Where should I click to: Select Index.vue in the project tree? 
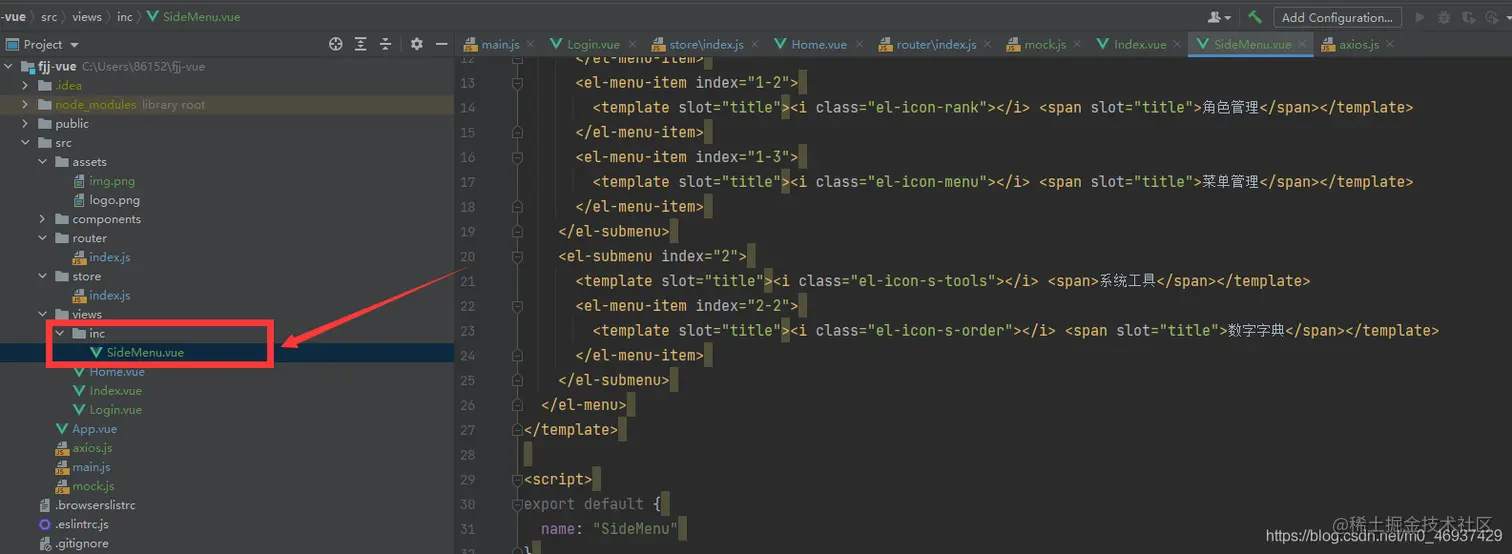pyautogui.click(x=116, y=390)
